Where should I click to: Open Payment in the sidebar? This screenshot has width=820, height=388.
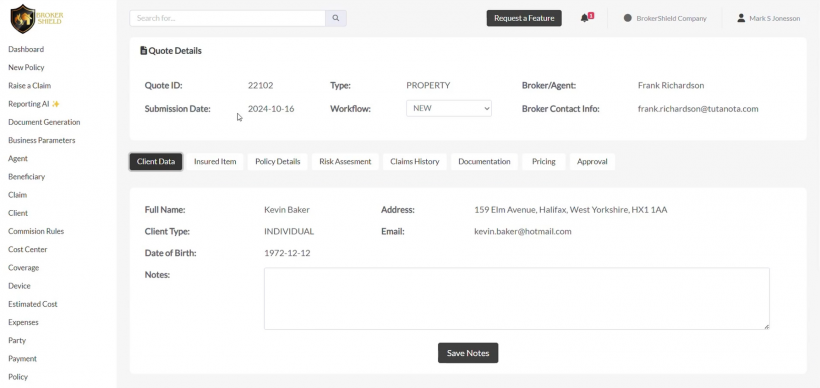click(22, 359)
